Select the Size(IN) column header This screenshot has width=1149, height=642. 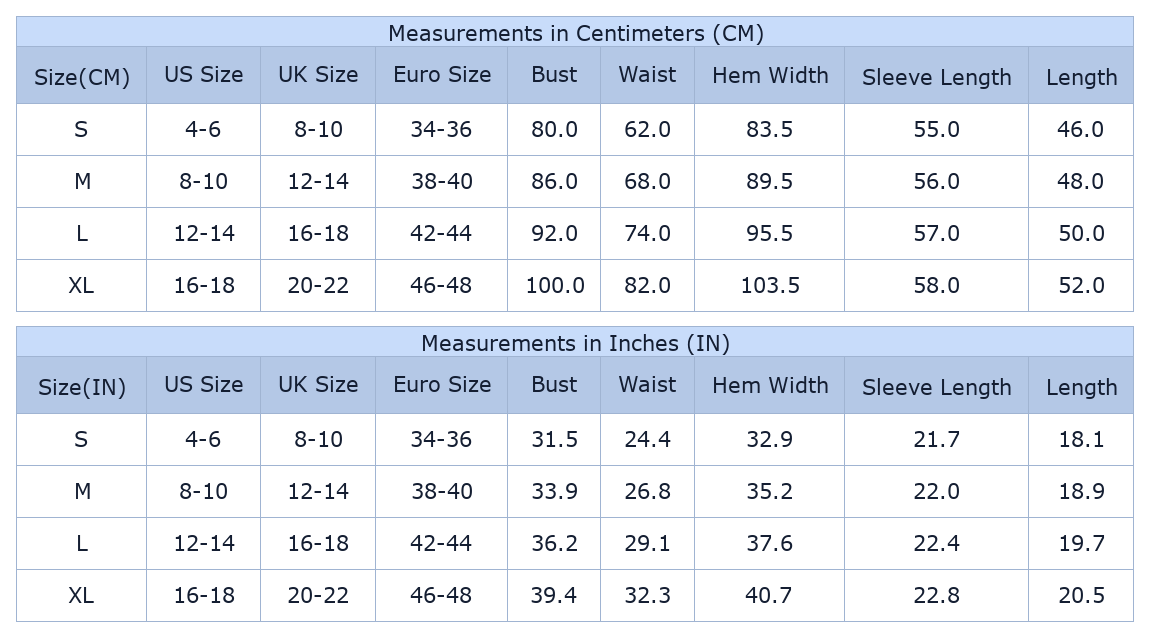82,387
